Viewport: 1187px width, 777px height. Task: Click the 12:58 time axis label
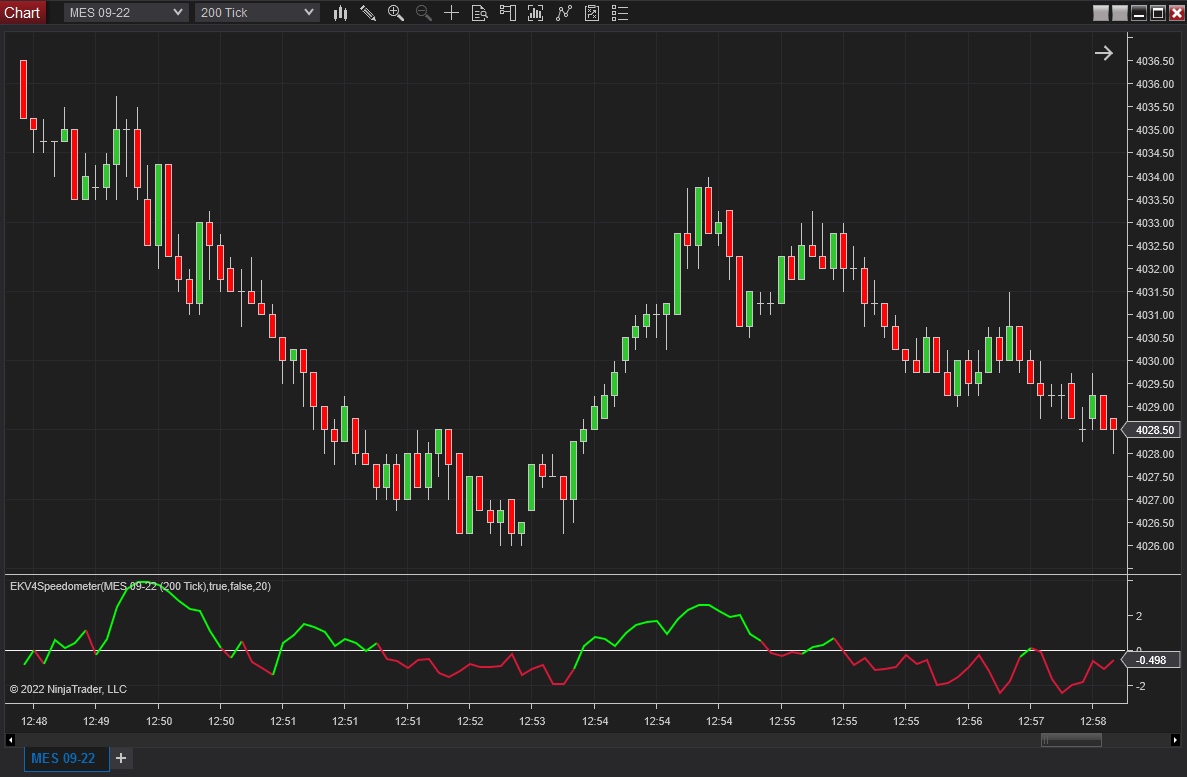(x=1093, y=721)
